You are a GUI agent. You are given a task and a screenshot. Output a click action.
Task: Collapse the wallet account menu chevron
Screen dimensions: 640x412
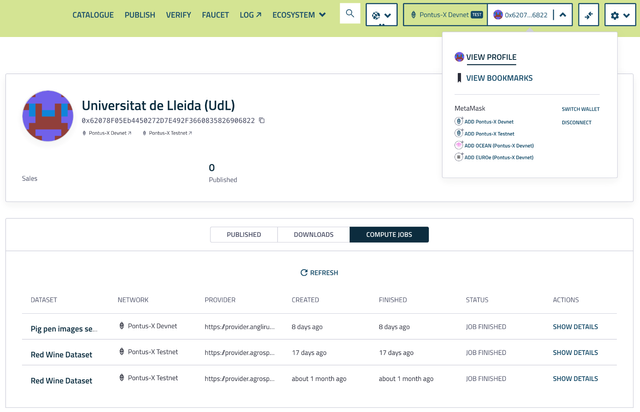(562, 15)
